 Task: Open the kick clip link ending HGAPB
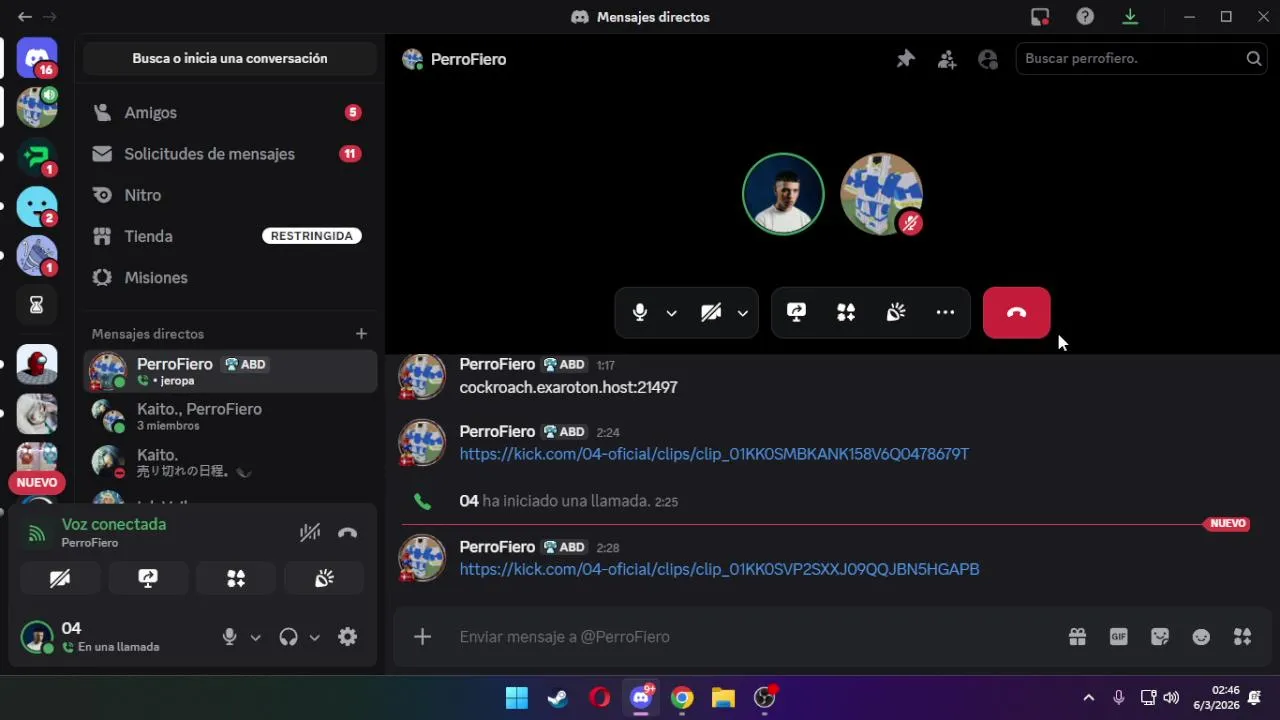pyautogui.click(x=719, y=569)
